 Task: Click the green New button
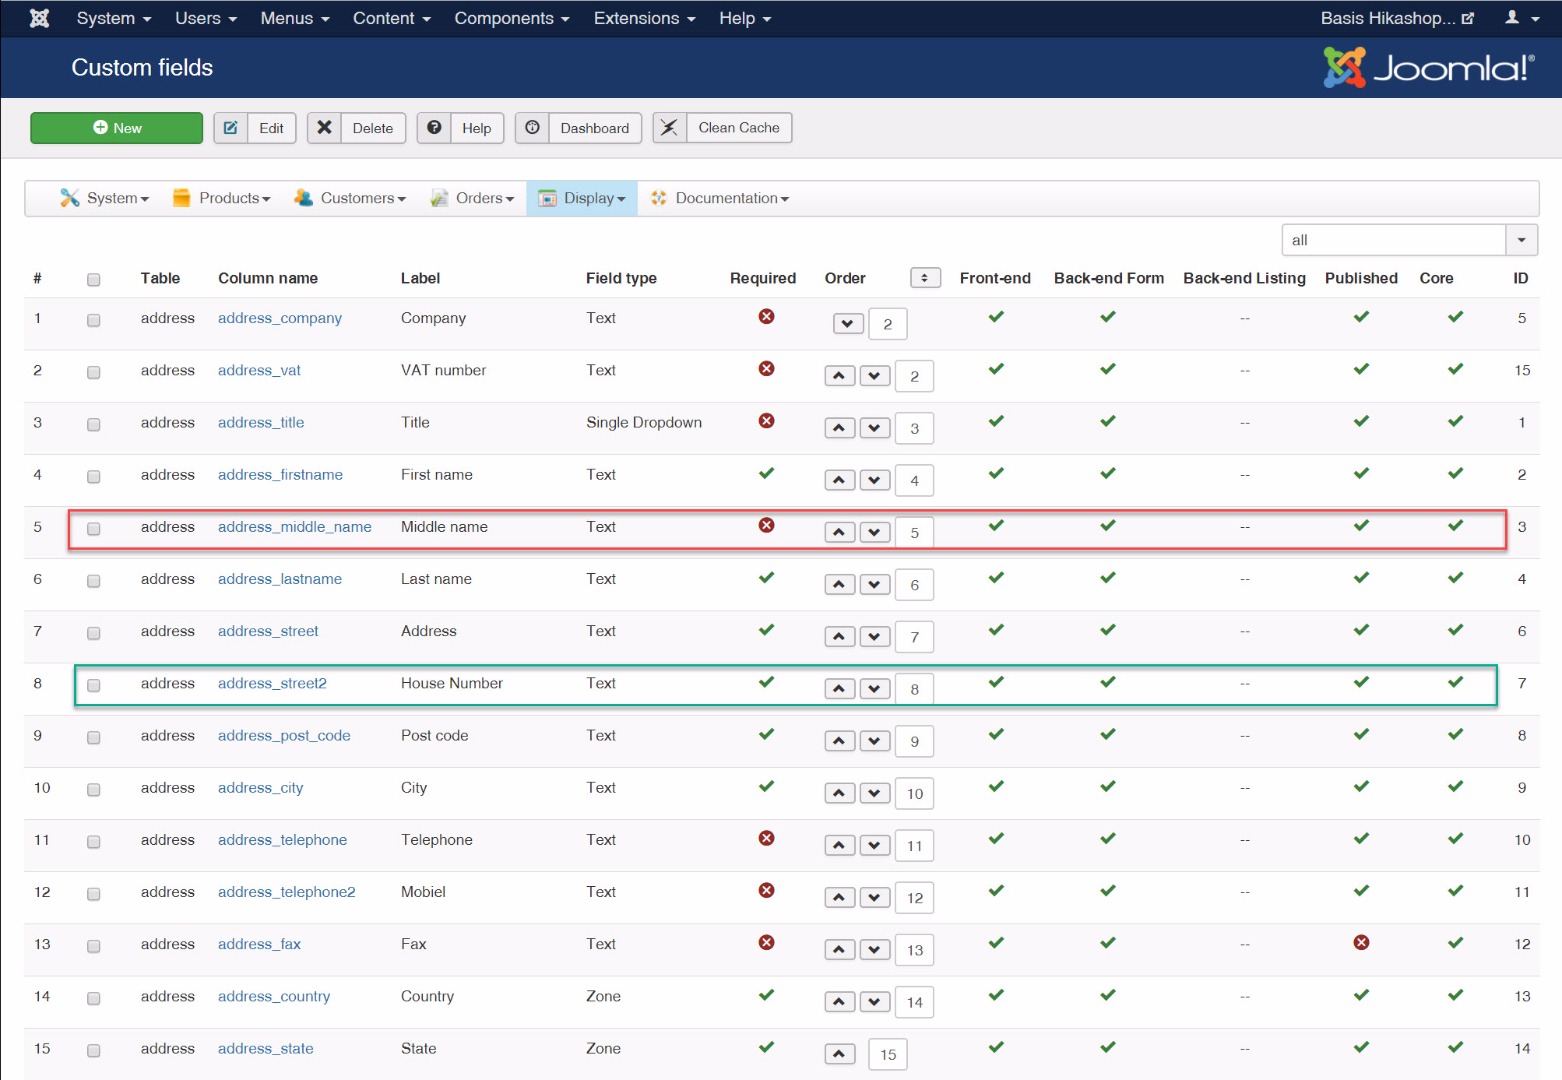(116, 128)
